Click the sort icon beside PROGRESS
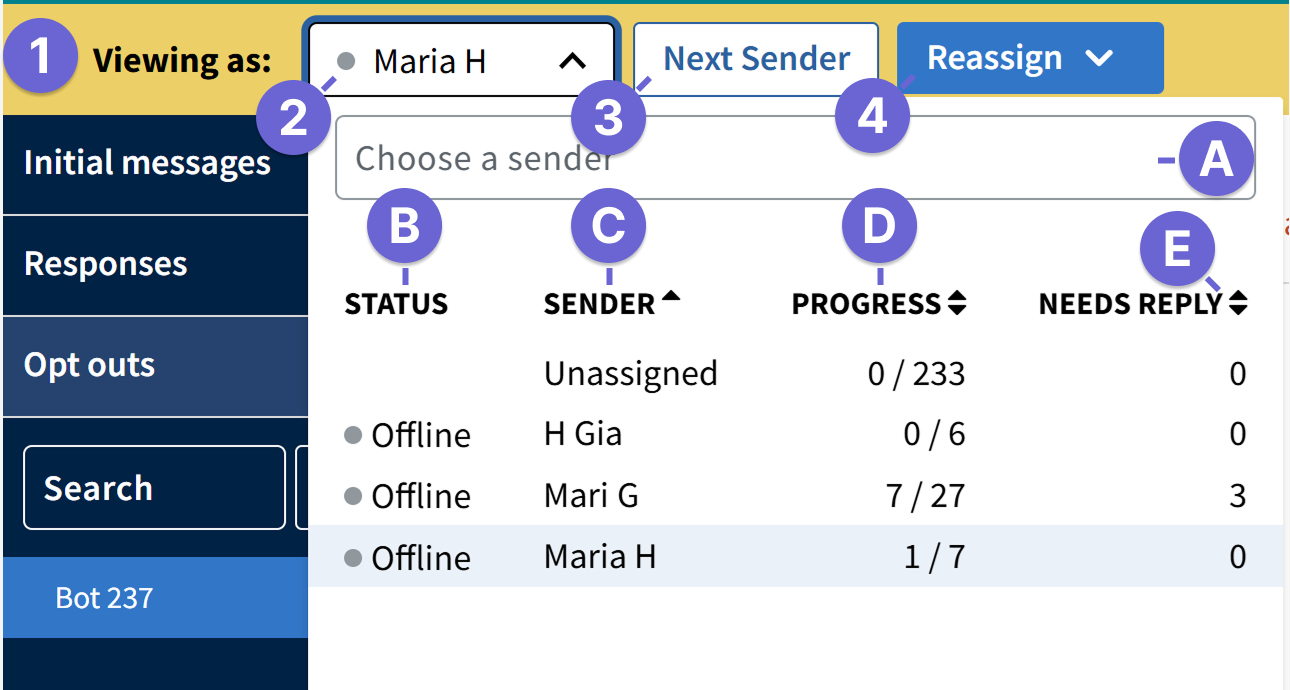 (x=958, y=303)
